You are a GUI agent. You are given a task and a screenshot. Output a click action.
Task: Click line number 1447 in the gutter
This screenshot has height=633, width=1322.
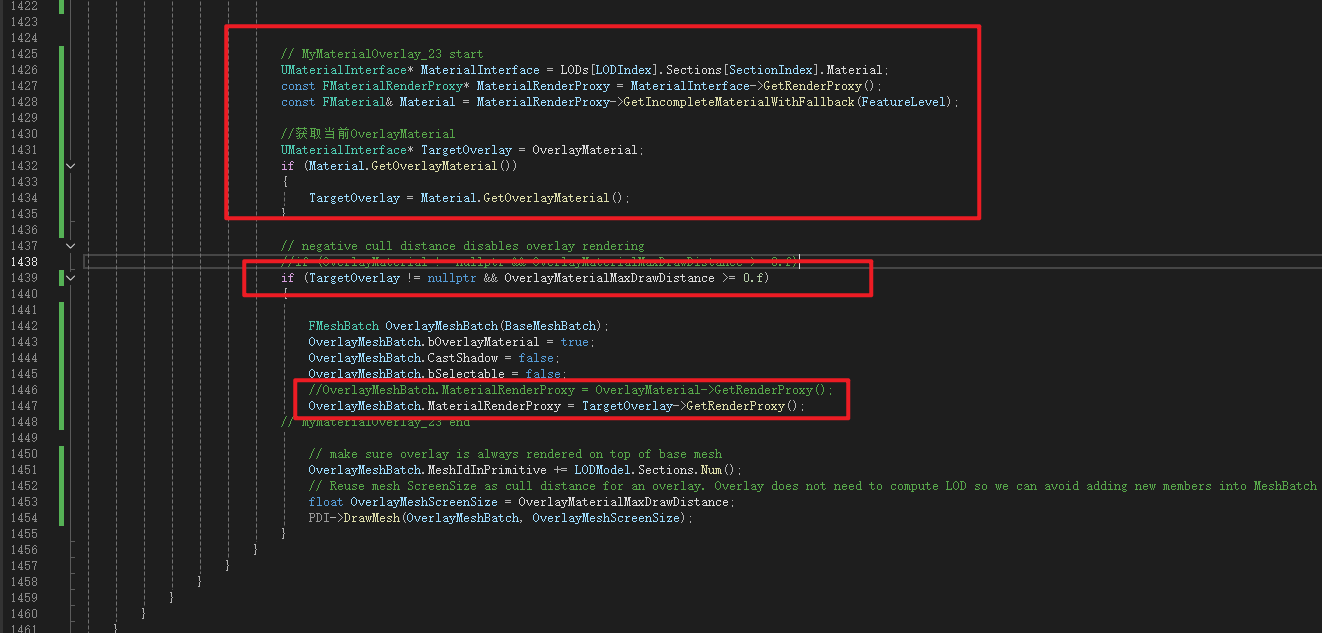click(x=22, y=406)
